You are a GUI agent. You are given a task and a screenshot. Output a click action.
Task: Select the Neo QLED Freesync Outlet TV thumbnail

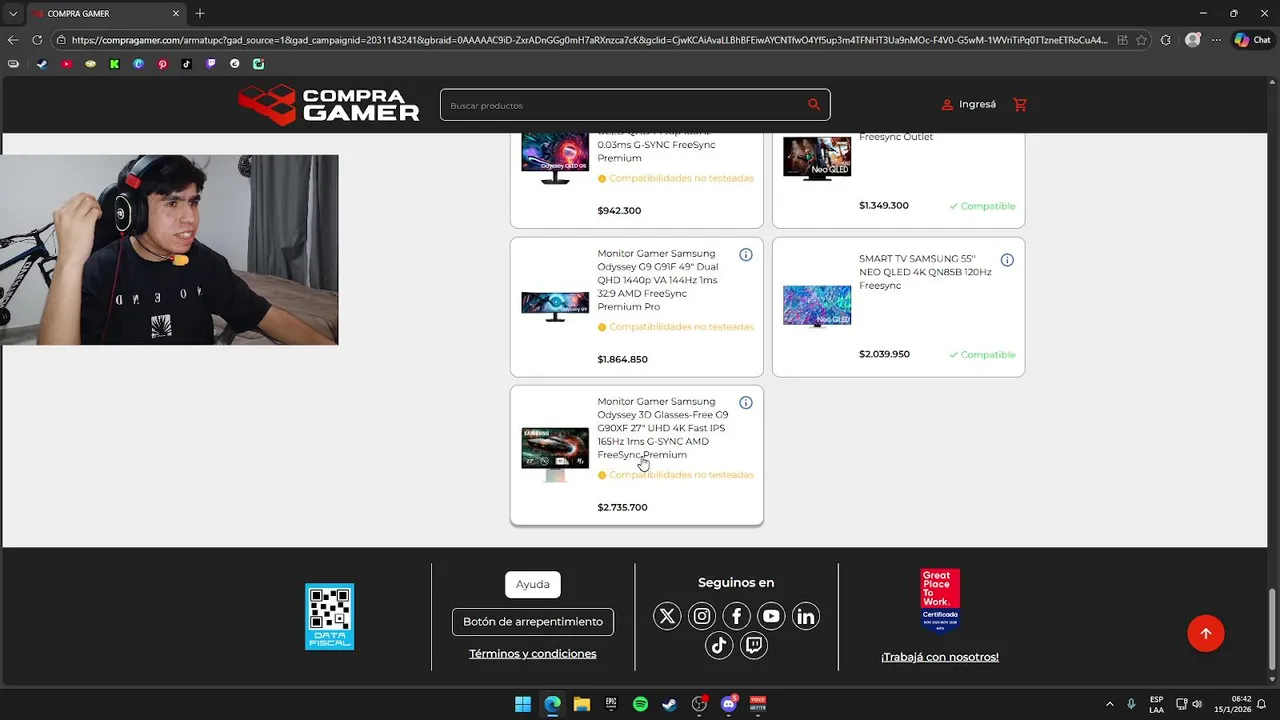pyautogui.click(x=817, y=158)
